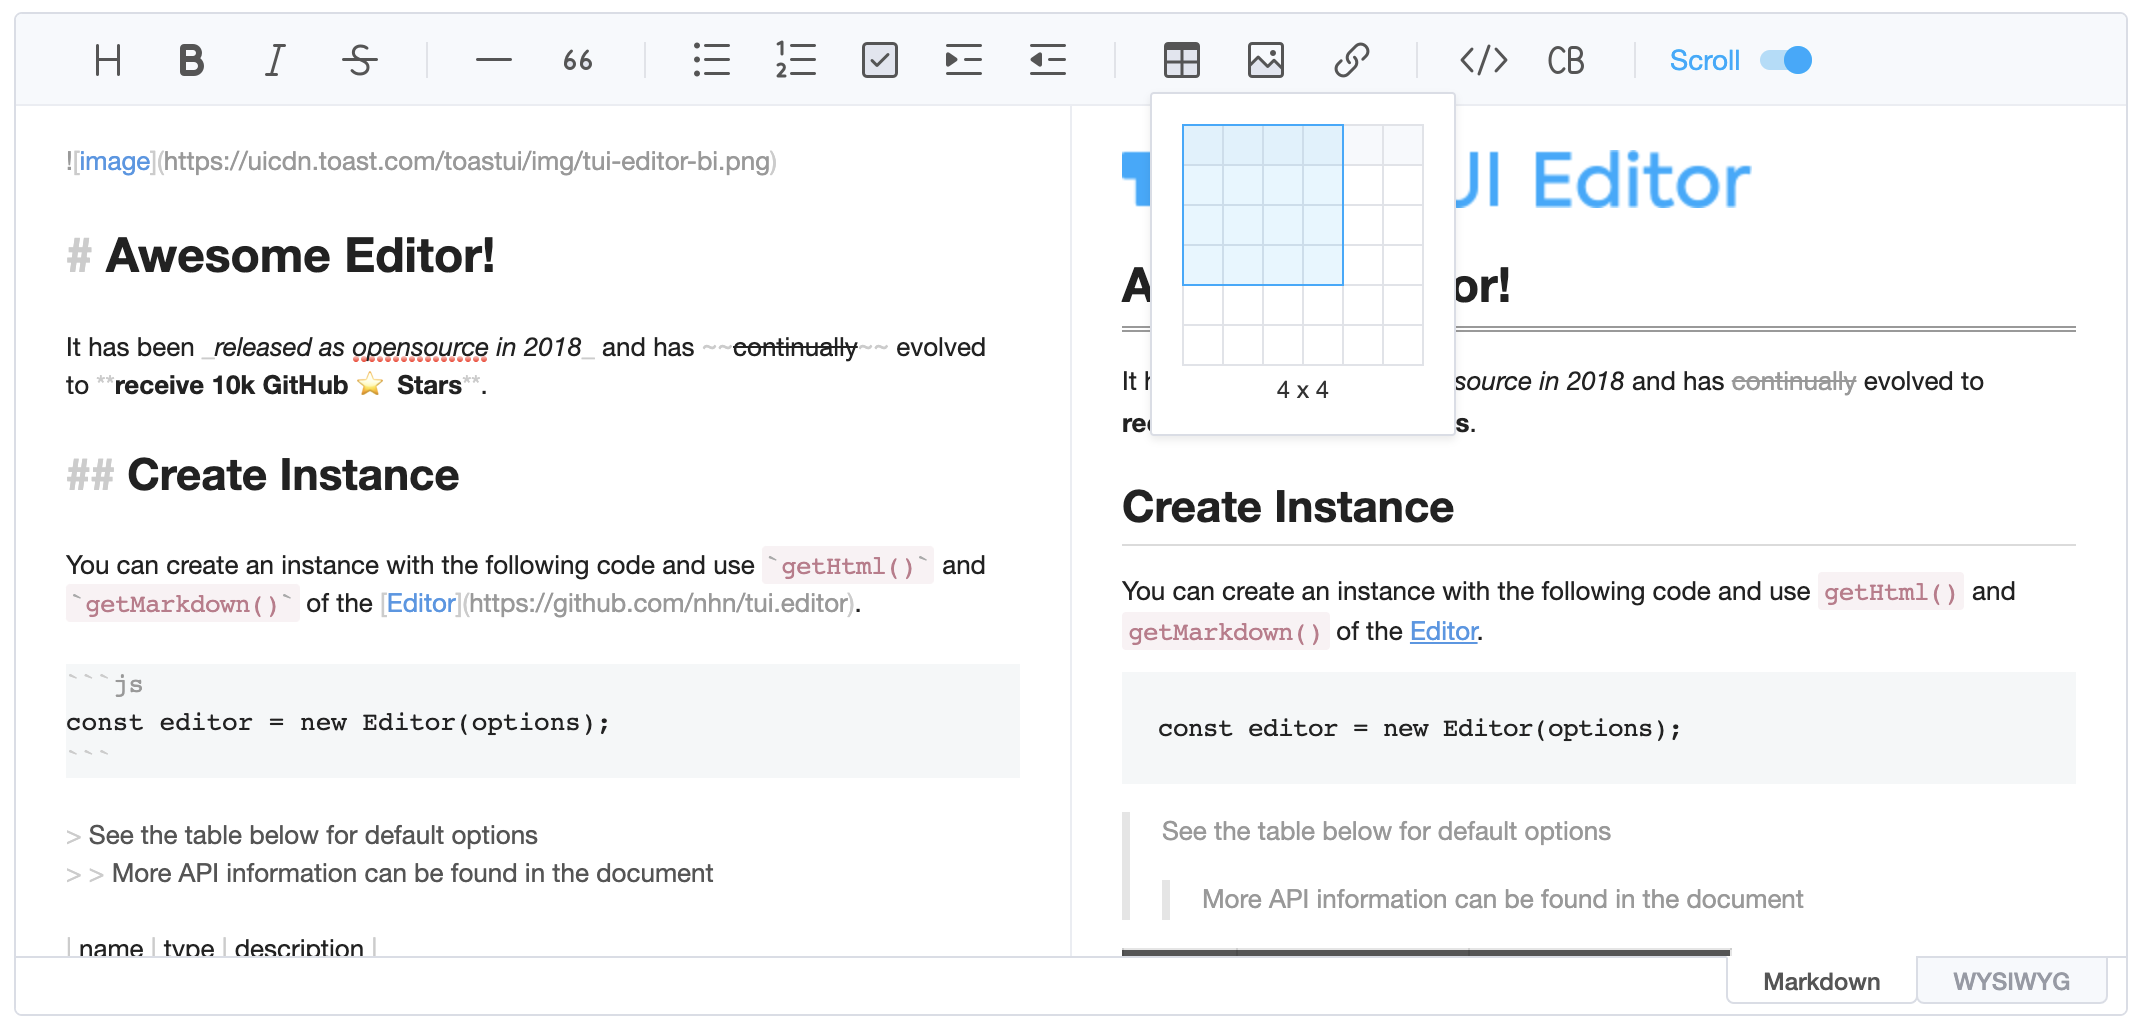Outdent the current list item
The image size is (2140, 1032).
(1048, 61)
